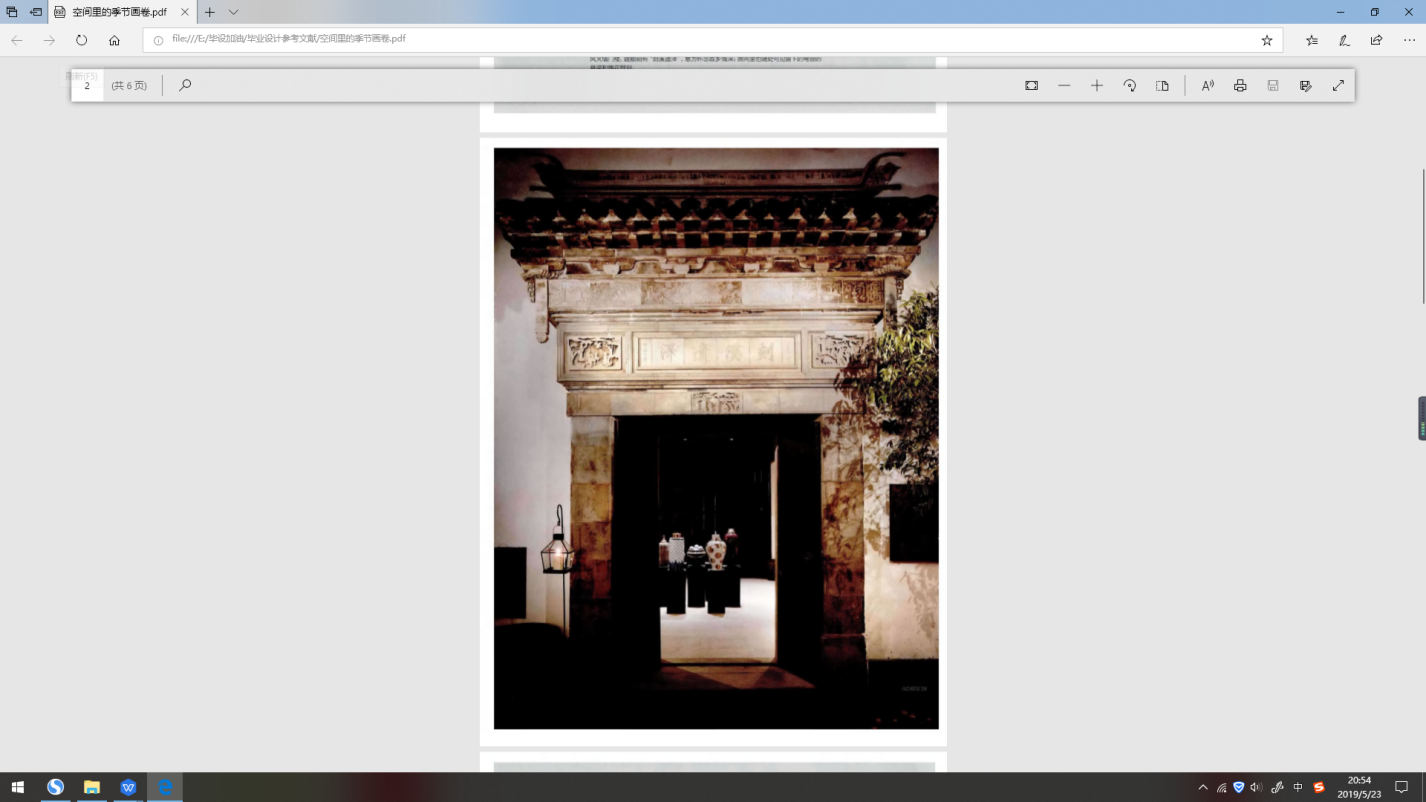Share this page from the browser toolbar

(x=1377, y=40)
